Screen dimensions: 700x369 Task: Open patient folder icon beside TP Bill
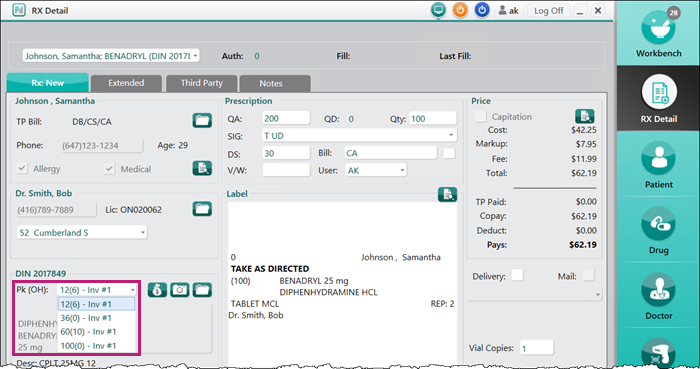(202, 120)
